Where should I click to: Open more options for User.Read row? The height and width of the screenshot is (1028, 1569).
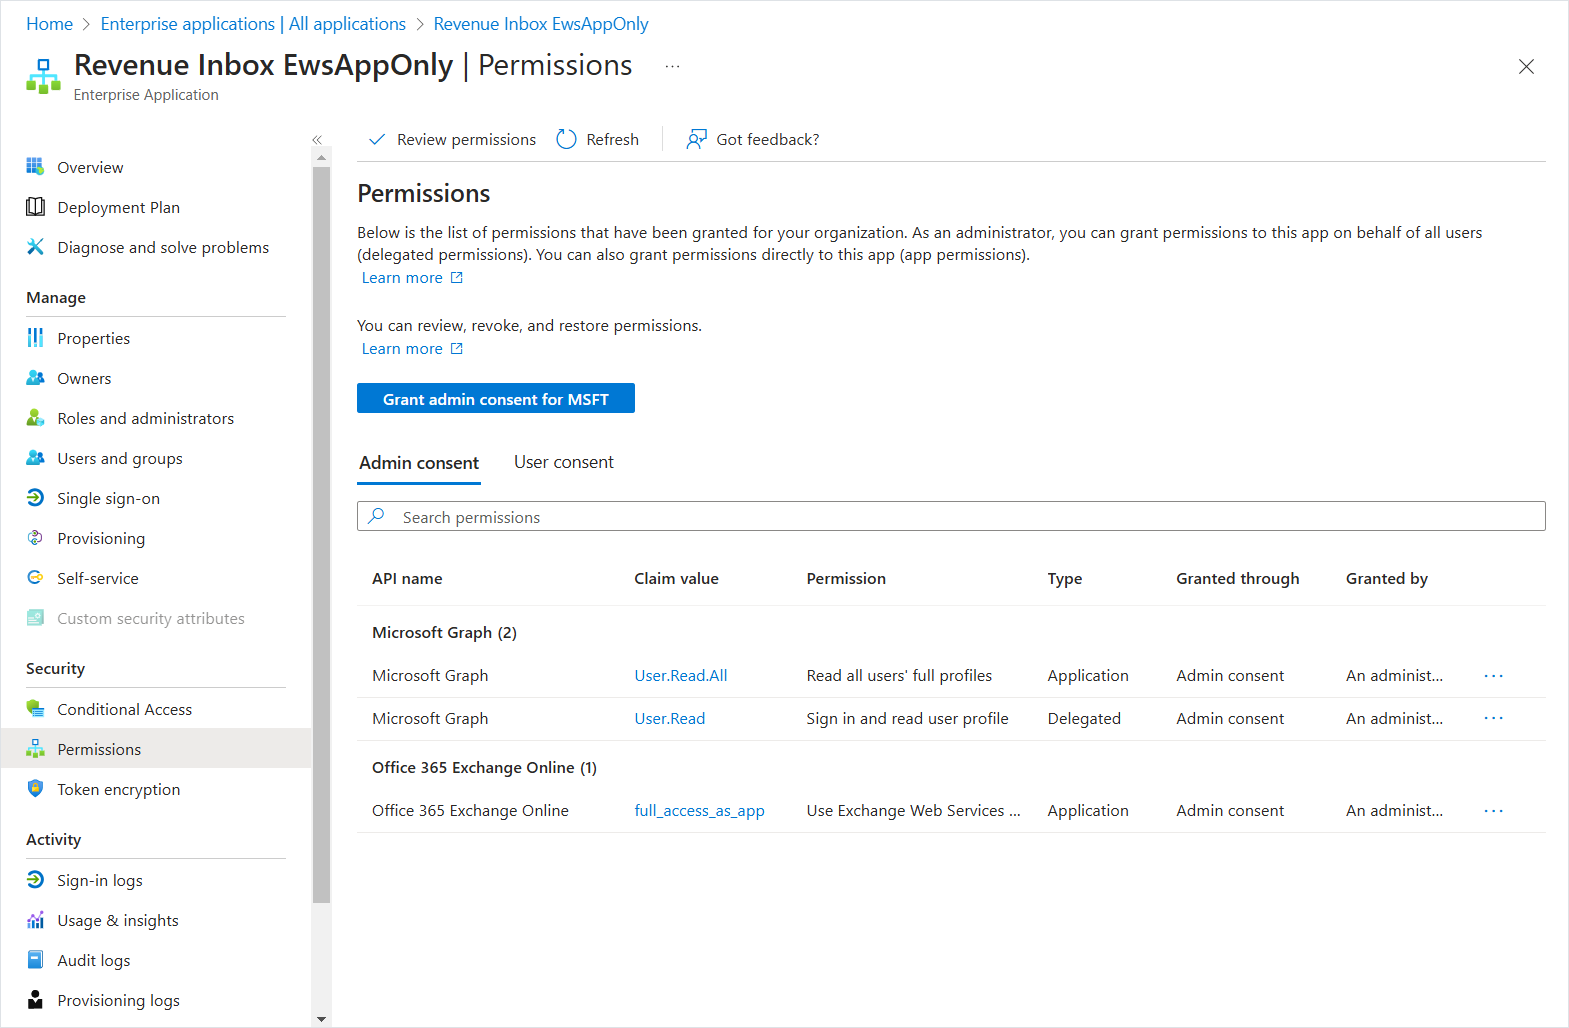[1493, 718]
